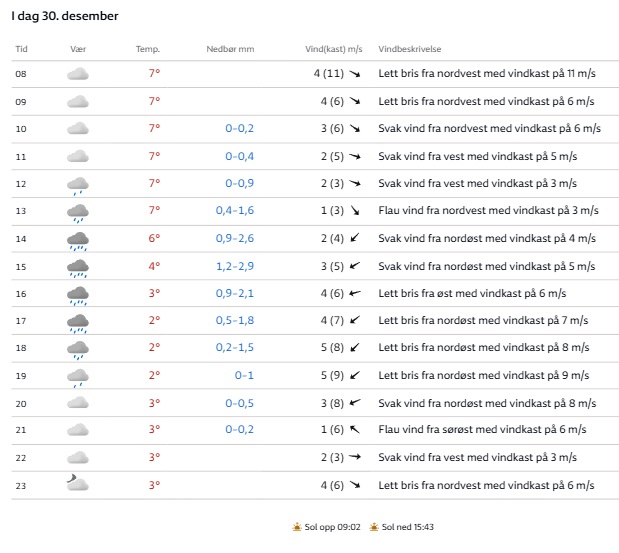Image resolution: width=619 pixels, height=553 pixels.
Task: Click the rain icon at 18
Action: 78,348
